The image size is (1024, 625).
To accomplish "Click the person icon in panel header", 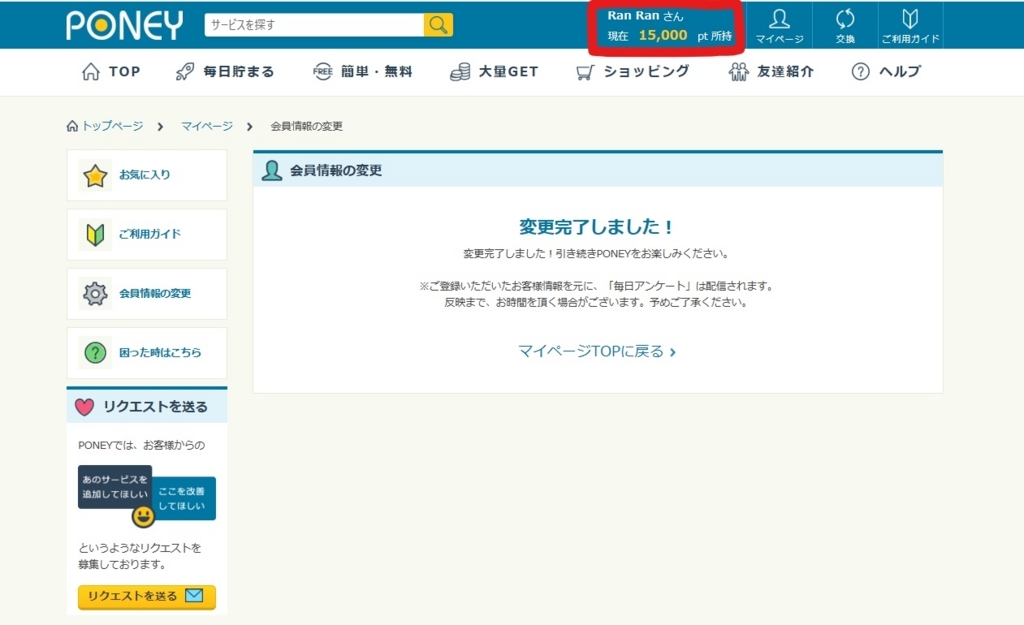I will point(272,170).
